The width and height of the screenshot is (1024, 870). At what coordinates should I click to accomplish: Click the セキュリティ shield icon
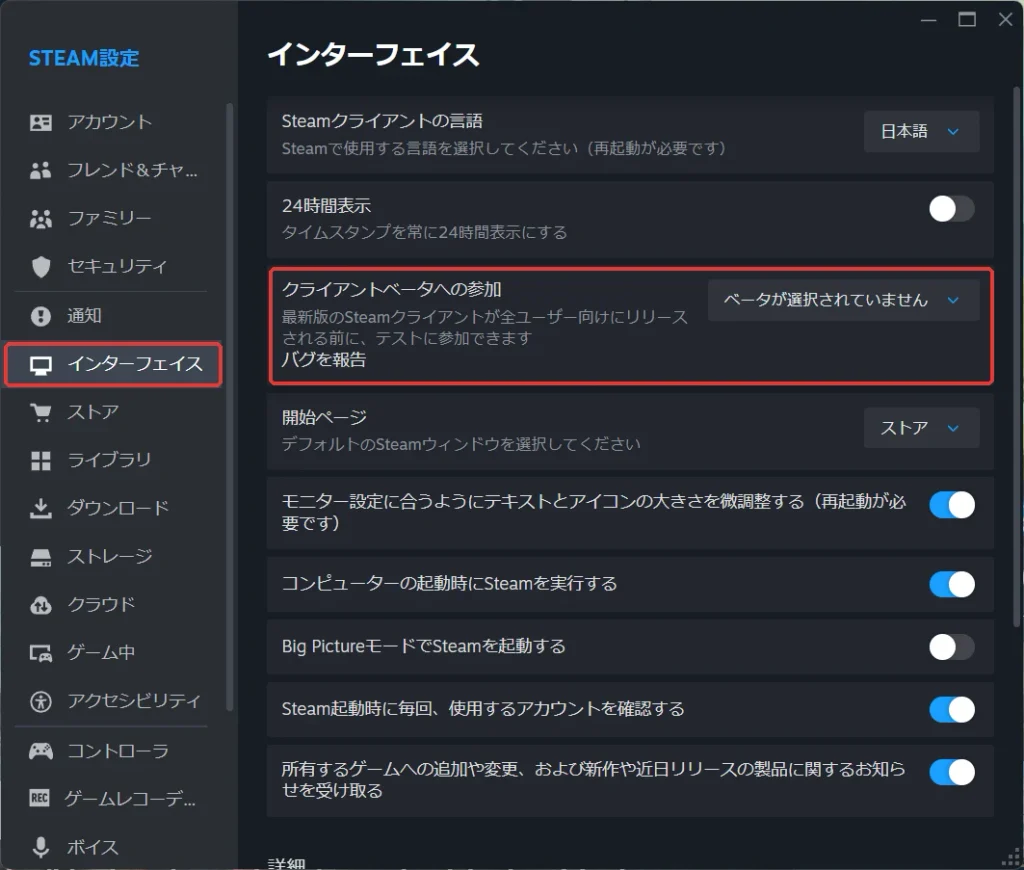40,266
